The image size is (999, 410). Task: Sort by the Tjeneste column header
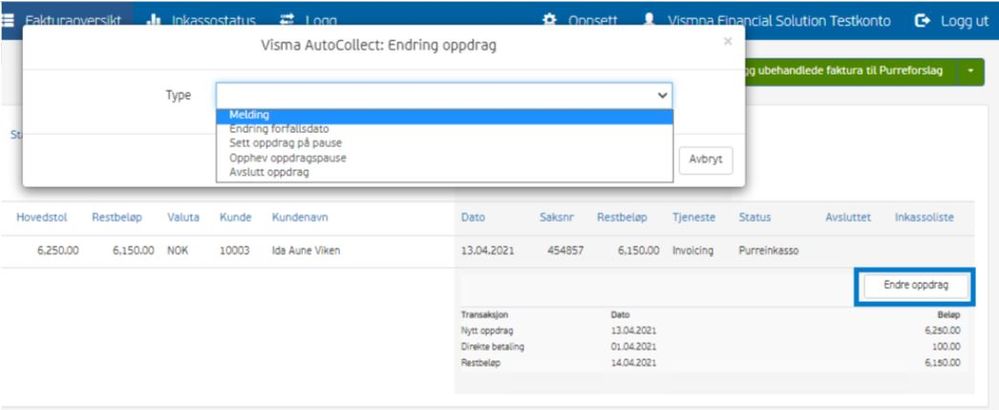tap(694, 218)
